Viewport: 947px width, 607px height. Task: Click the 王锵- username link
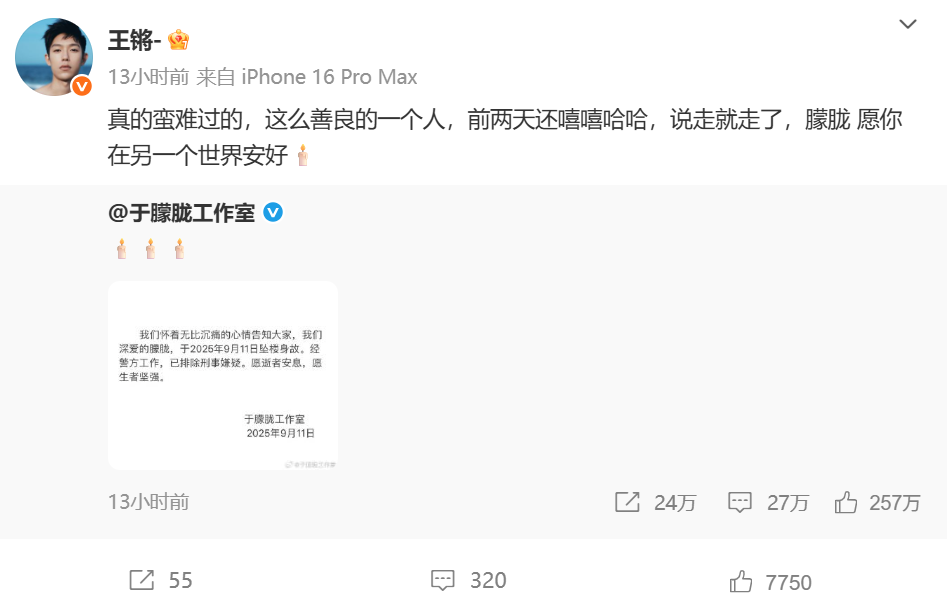134,40
